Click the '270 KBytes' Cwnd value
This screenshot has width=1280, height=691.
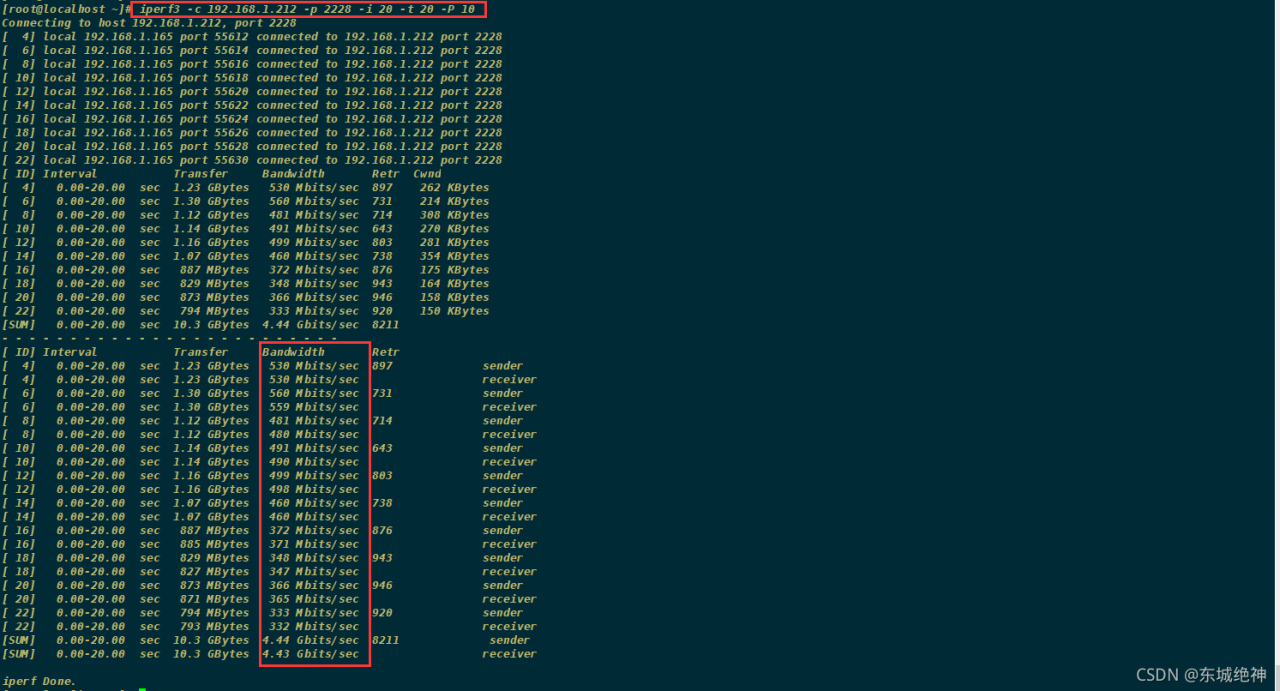pyautogui.click(x=455, y=229)
